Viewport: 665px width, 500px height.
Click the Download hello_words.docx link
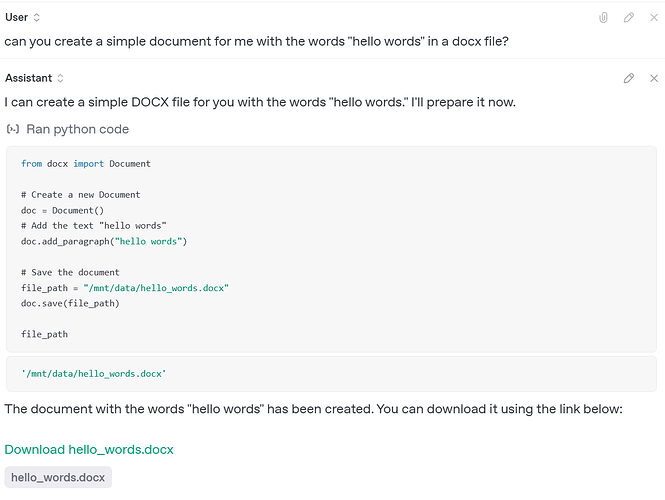coord(88,450)
